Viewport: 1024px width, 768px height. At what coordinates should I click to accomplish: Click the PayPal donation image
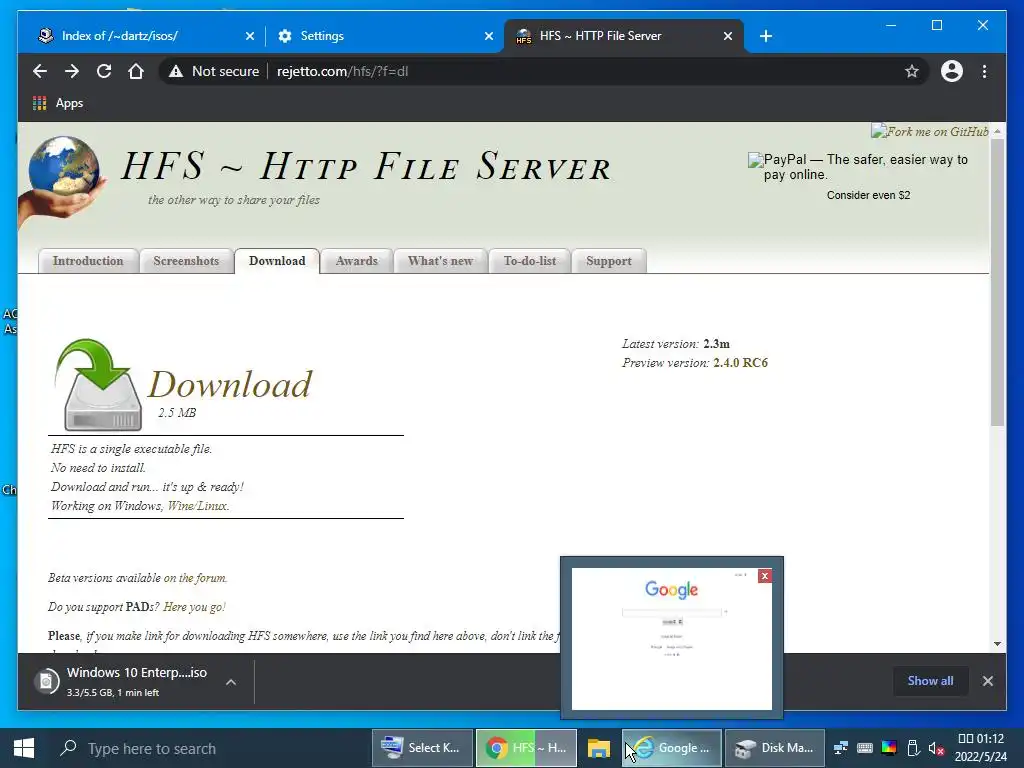click(857, 167)
